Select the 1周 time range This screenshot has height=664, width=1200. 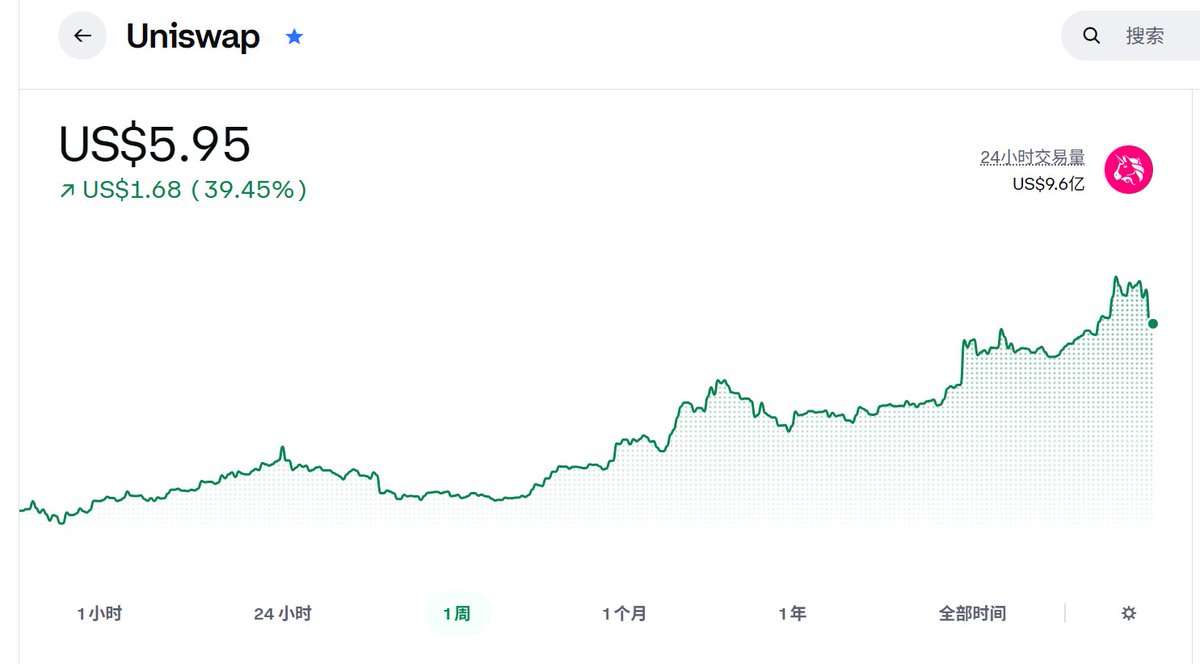[456, 613]
